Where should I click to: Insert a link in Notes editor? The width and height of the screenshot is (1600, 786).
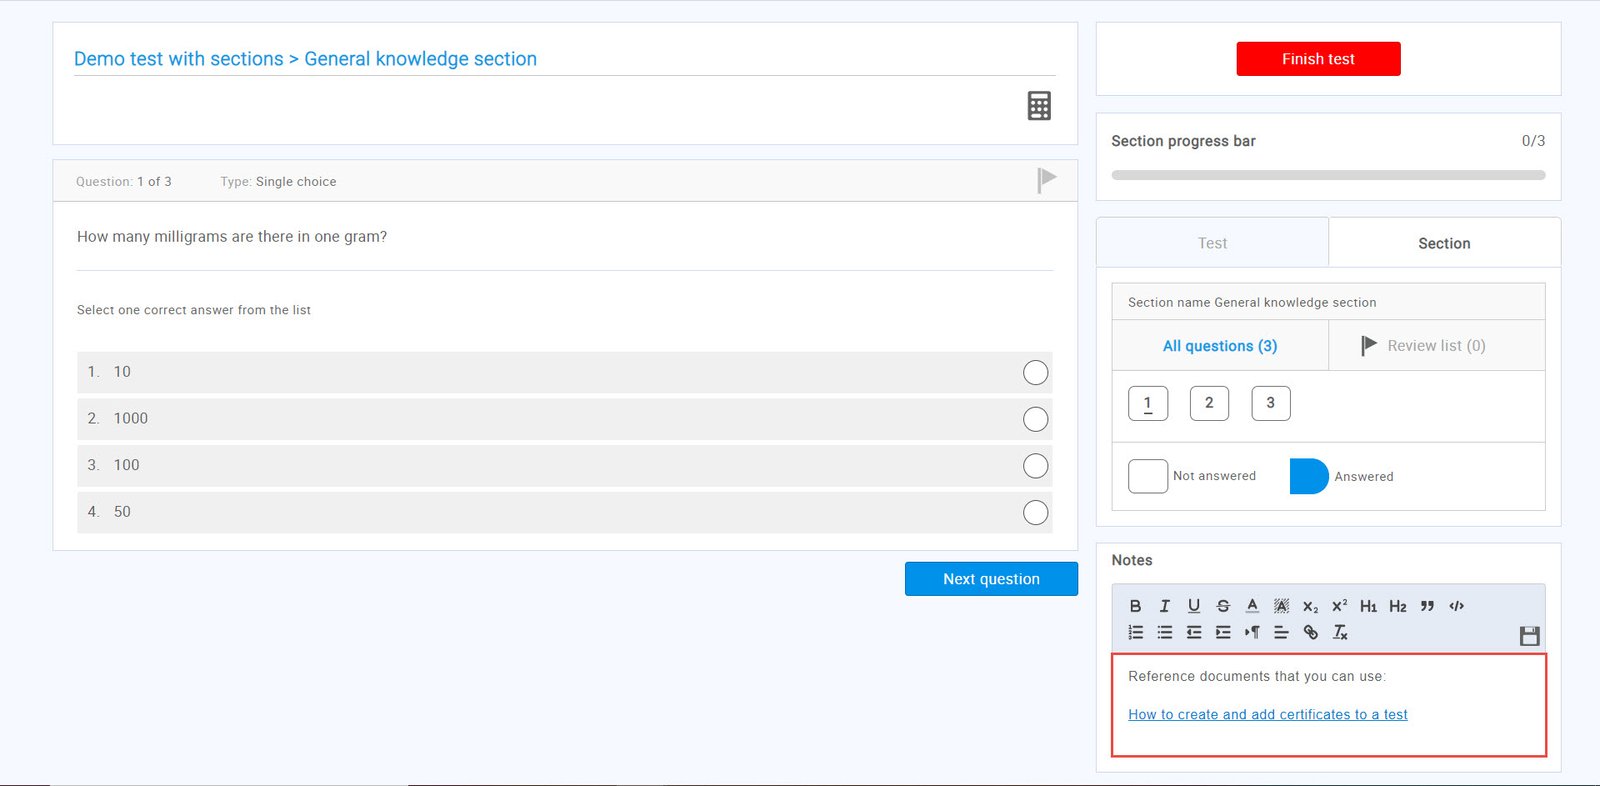pyautogui.click(x=1310, y=632)
